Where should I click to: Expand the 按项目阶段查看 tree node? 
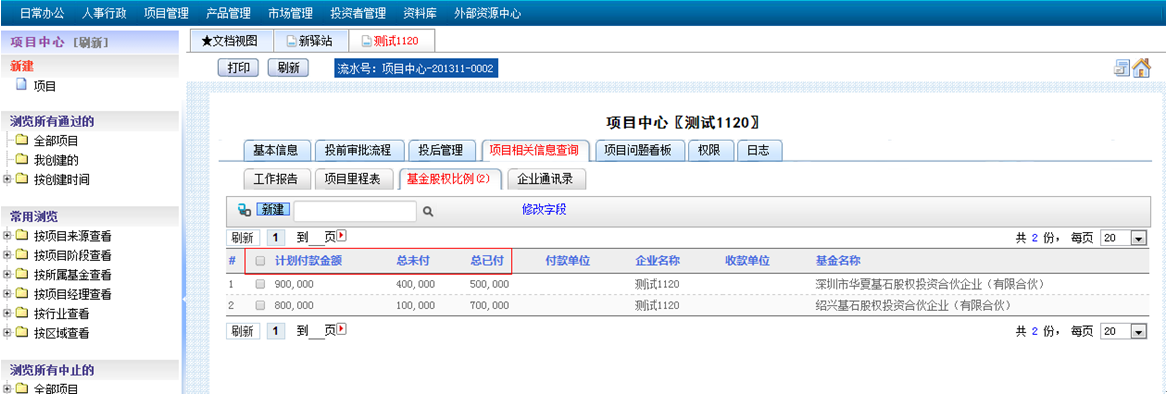point(7,255)
